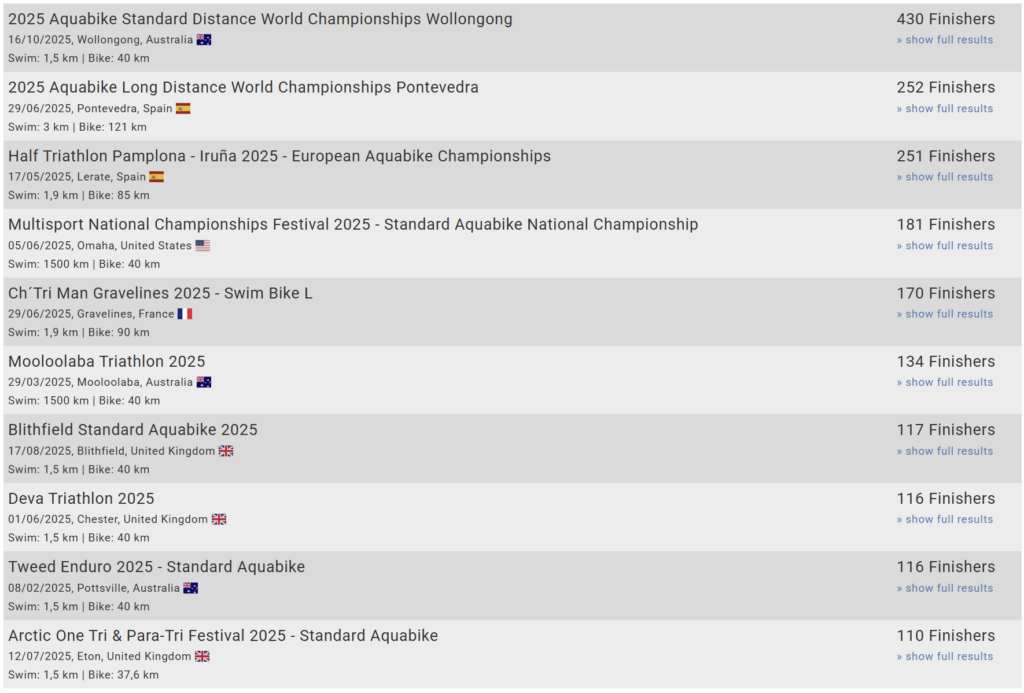
Task: Click the Spanish flag next to Pontevedra
Action: tap(181, 108)
